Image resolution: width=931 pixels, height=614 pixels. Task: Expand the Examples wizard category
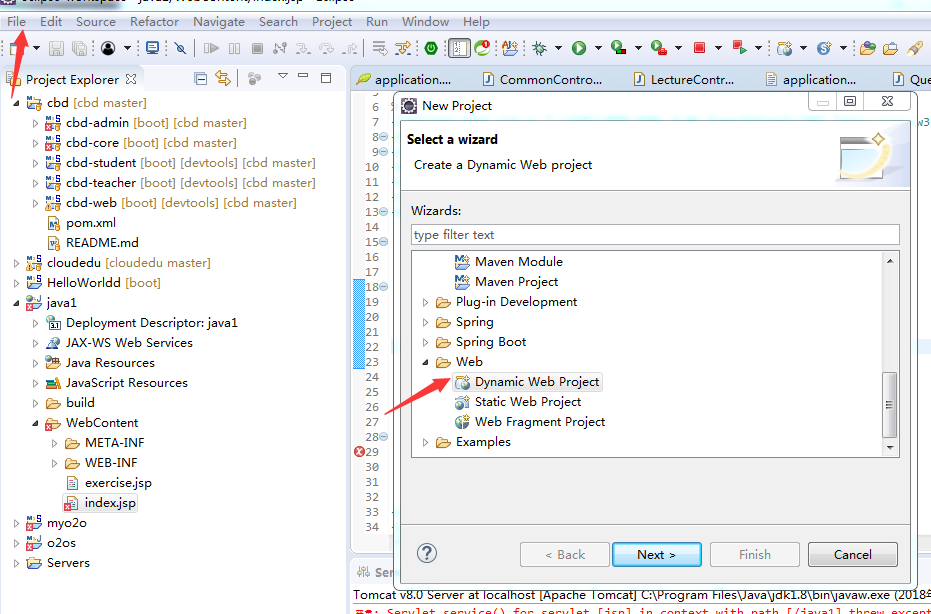[425, 442]
